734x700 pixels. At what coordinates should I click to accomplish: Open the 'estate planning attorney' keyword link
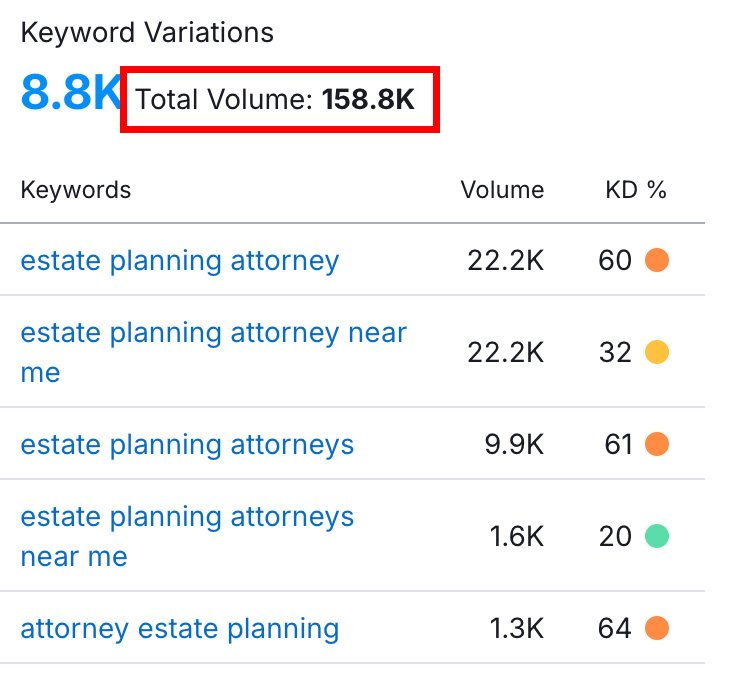coord(180,261)
